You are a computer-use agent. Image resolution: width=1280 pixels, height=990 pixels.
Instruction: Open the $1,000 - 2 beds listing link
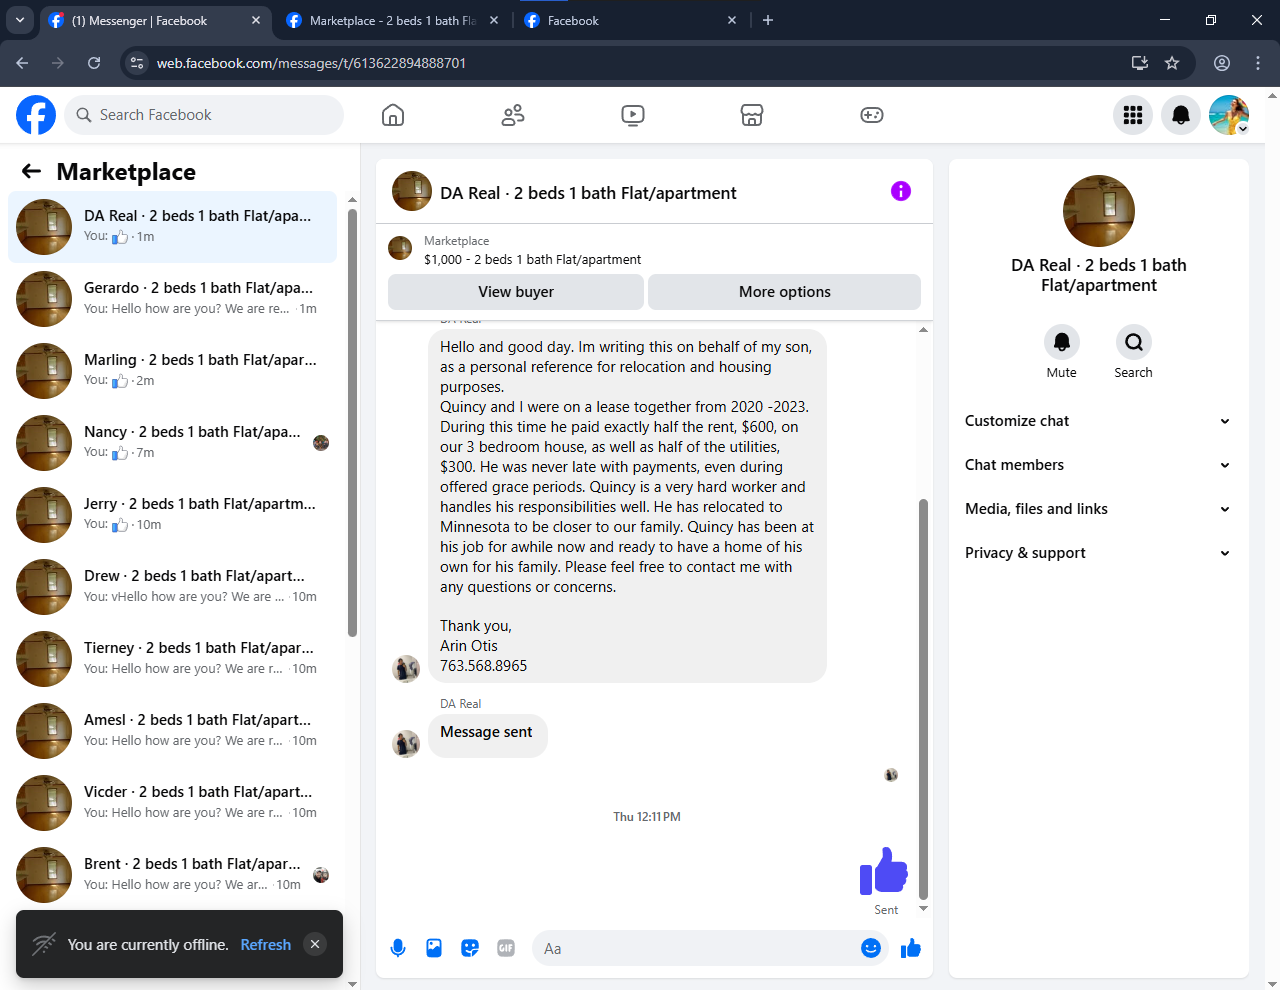(x=532, y=259)
